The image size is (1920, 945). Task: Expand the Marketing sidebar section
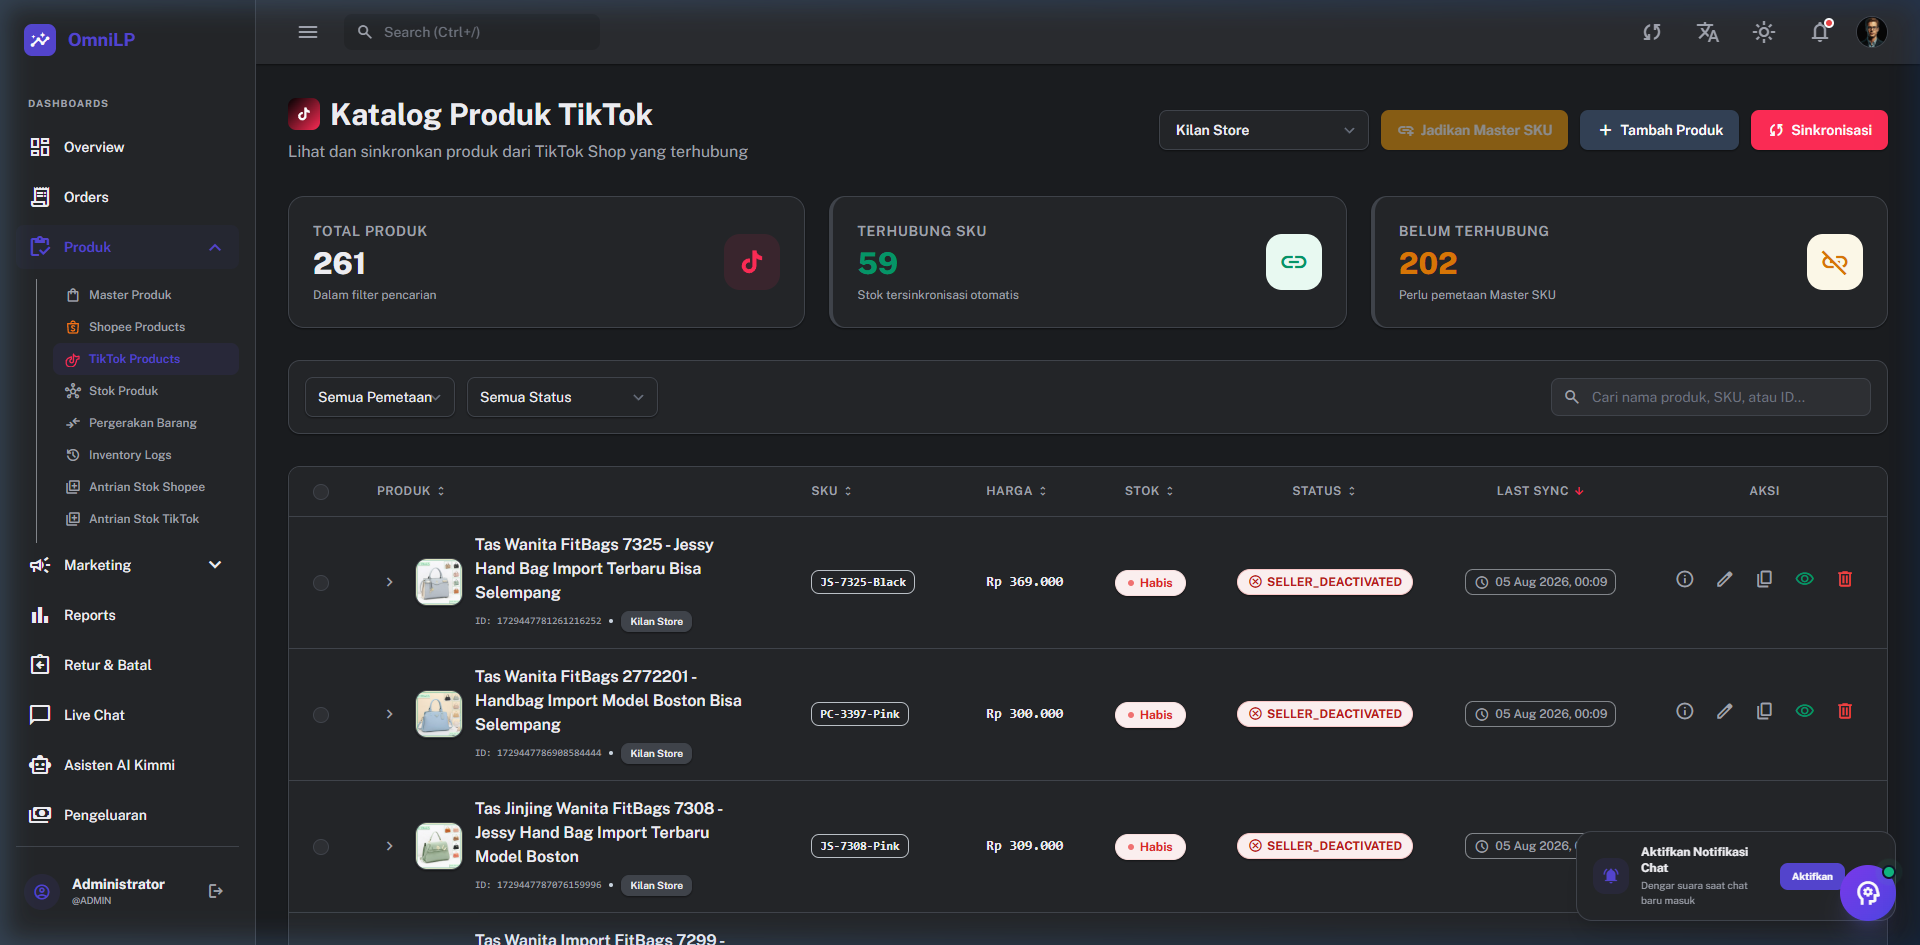(x=127, y=565)
